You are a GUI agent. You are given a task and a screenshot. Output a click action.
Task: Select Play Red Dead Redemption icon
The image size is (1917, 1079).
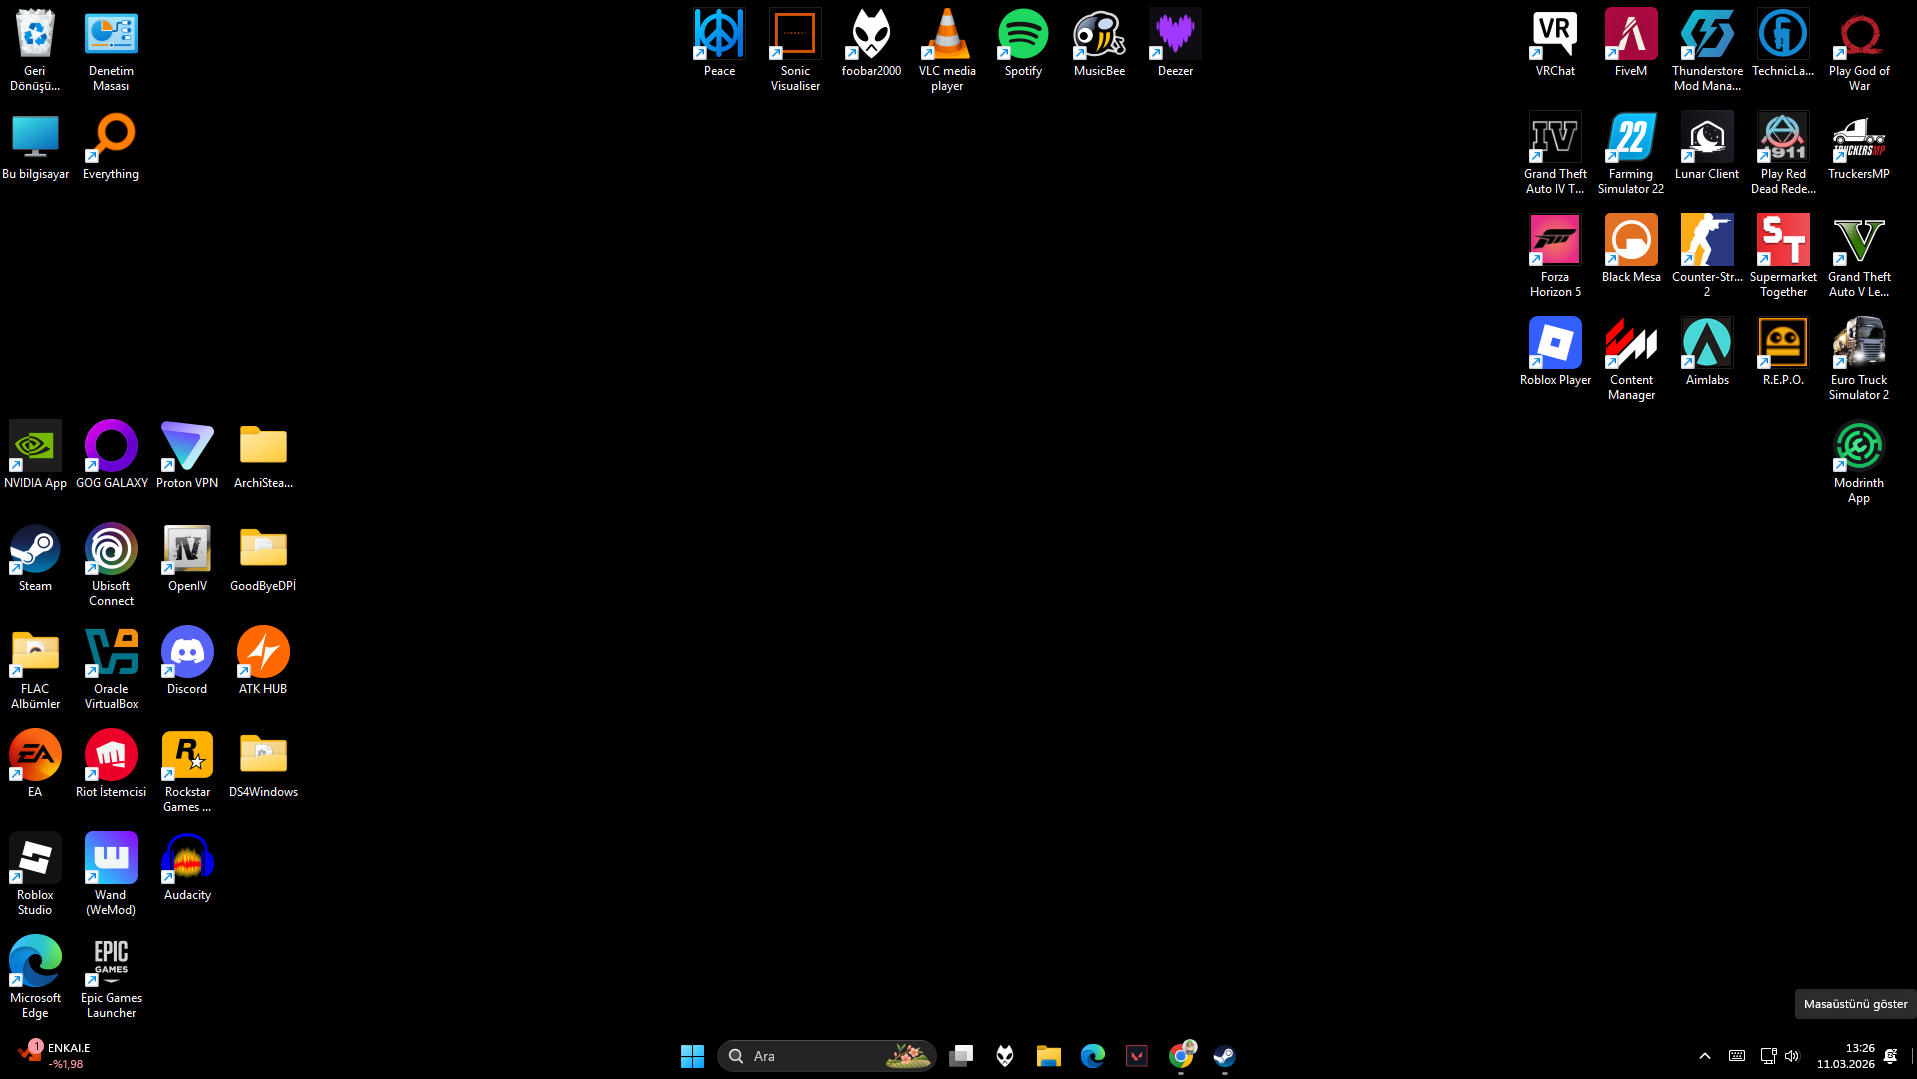click(x=1783, y=152)
